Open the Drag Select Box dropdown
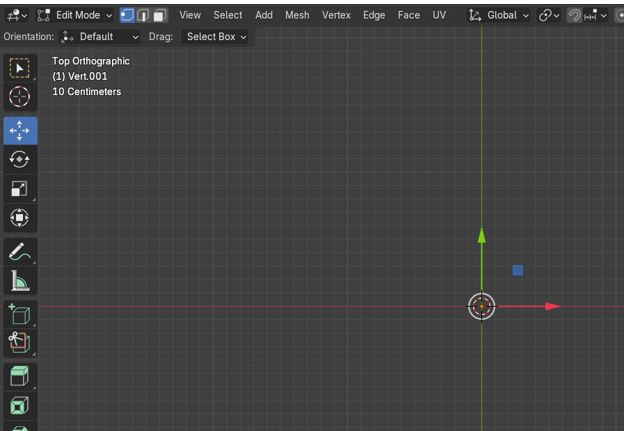 click(x=216, y=36)
